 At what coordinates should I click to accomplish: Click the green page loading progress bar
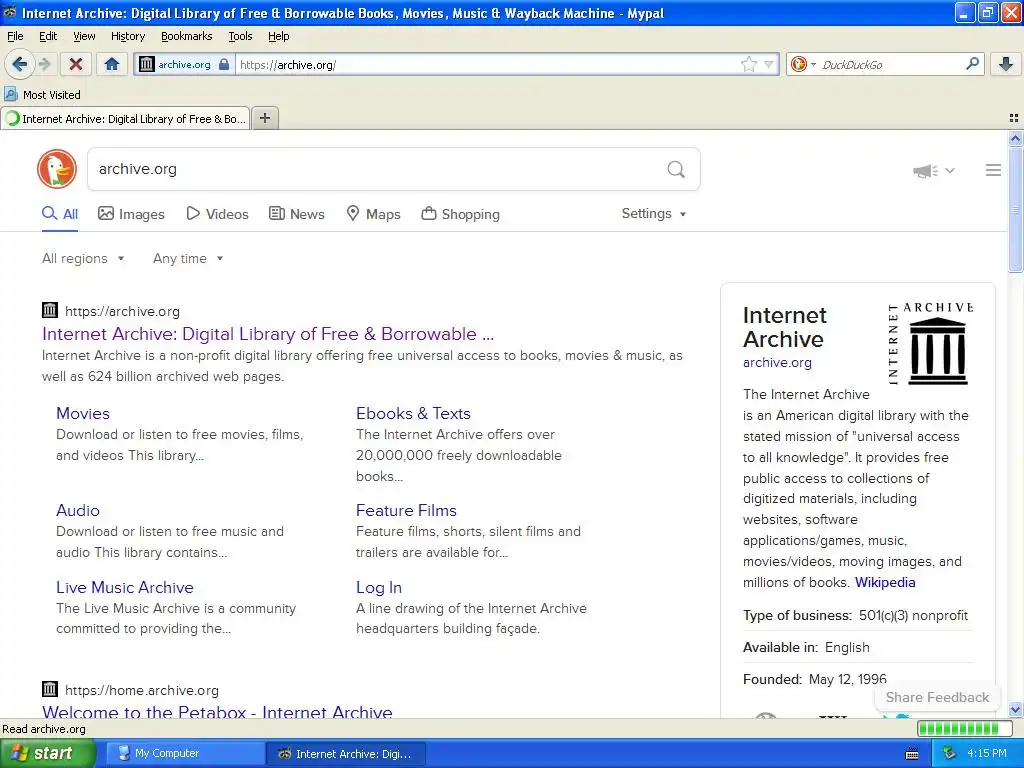(x=965, y=728)
